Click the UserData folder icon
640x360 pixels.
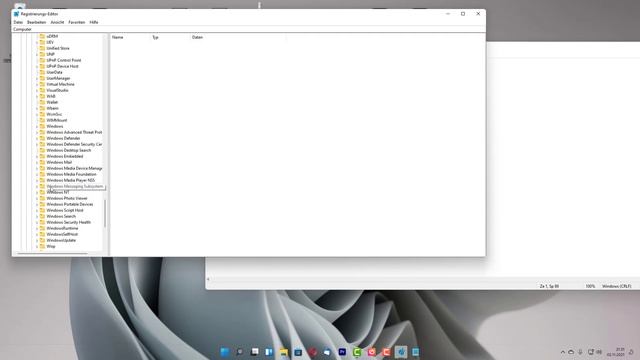tap(42, 72)
